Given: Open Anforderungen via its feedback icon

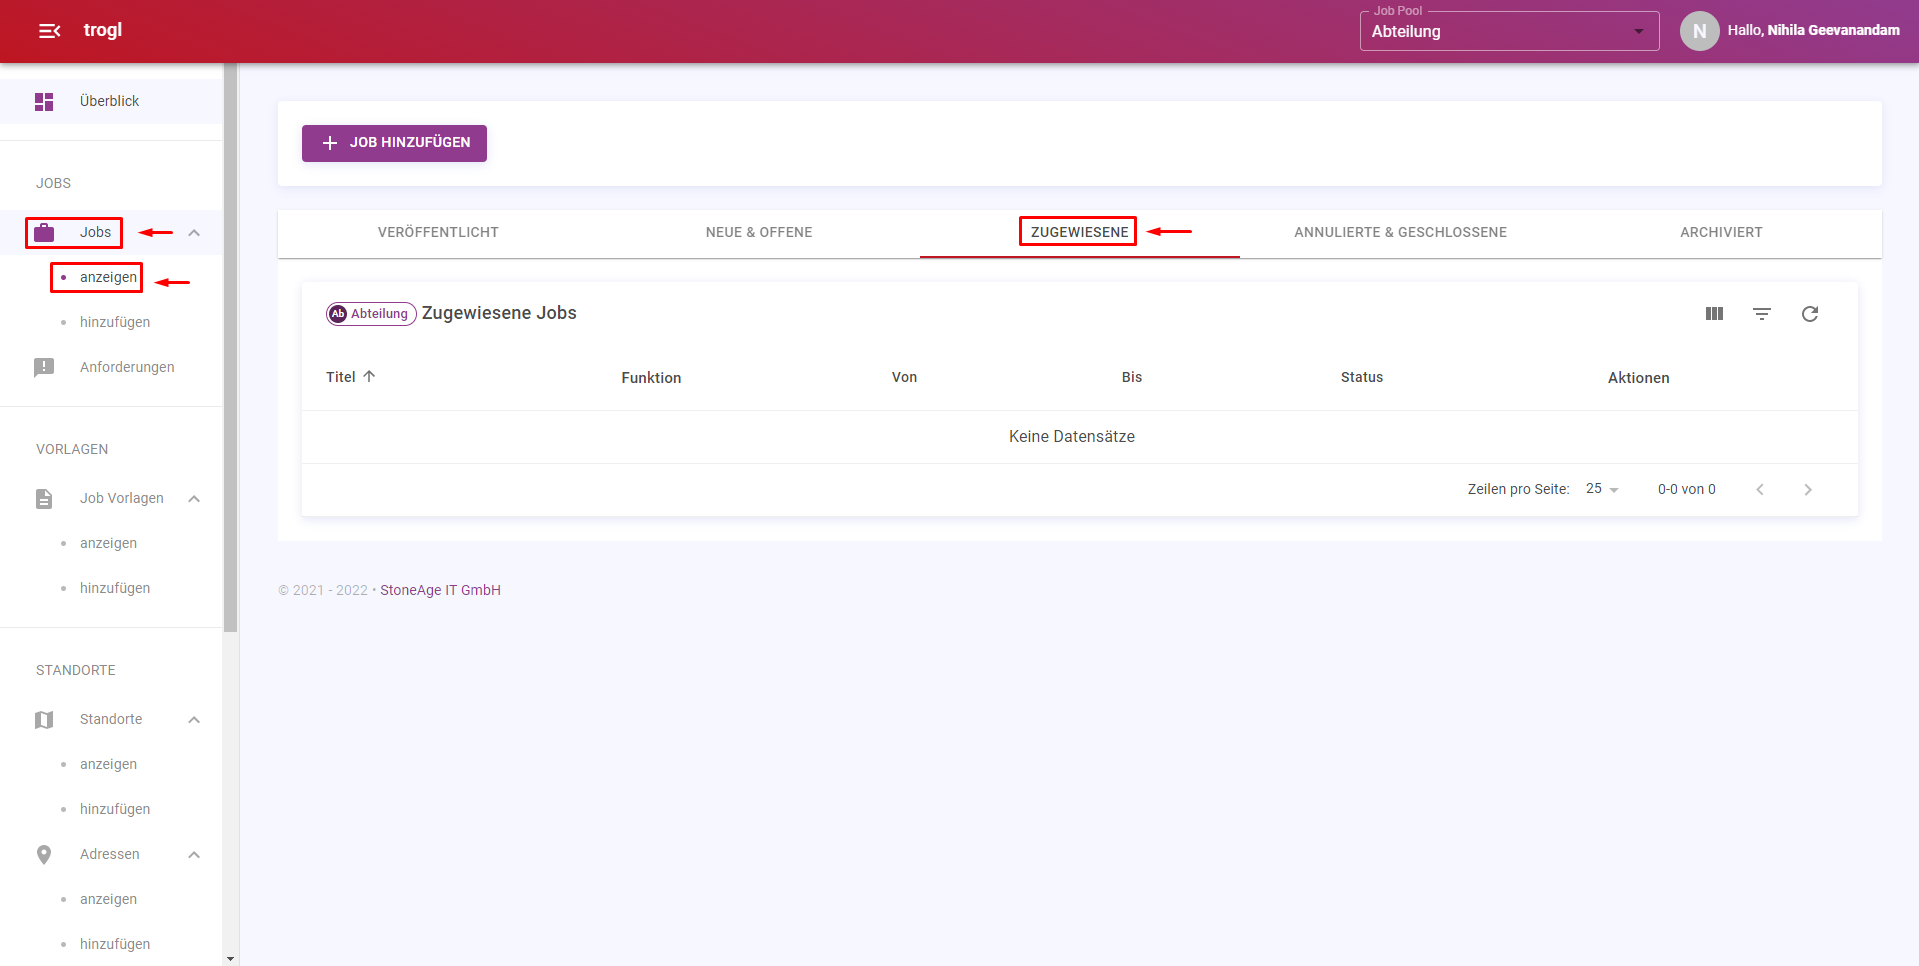Looking at the screenshot, I should click(x=44, y=367).
